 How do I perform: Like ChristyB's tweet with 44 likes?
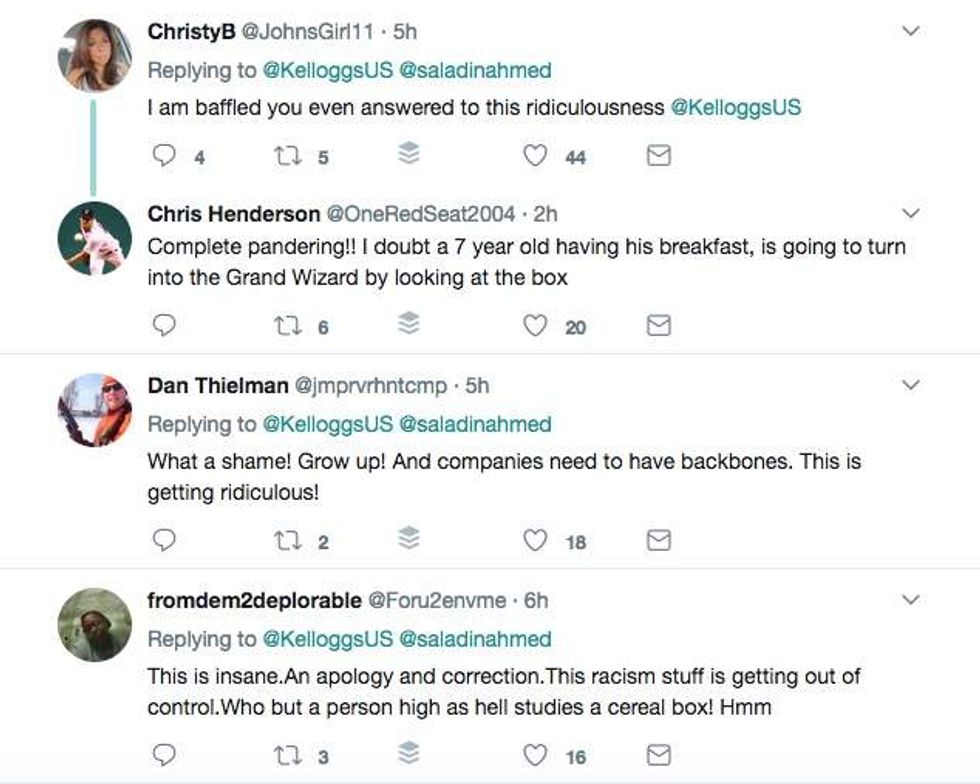point(536,156)
